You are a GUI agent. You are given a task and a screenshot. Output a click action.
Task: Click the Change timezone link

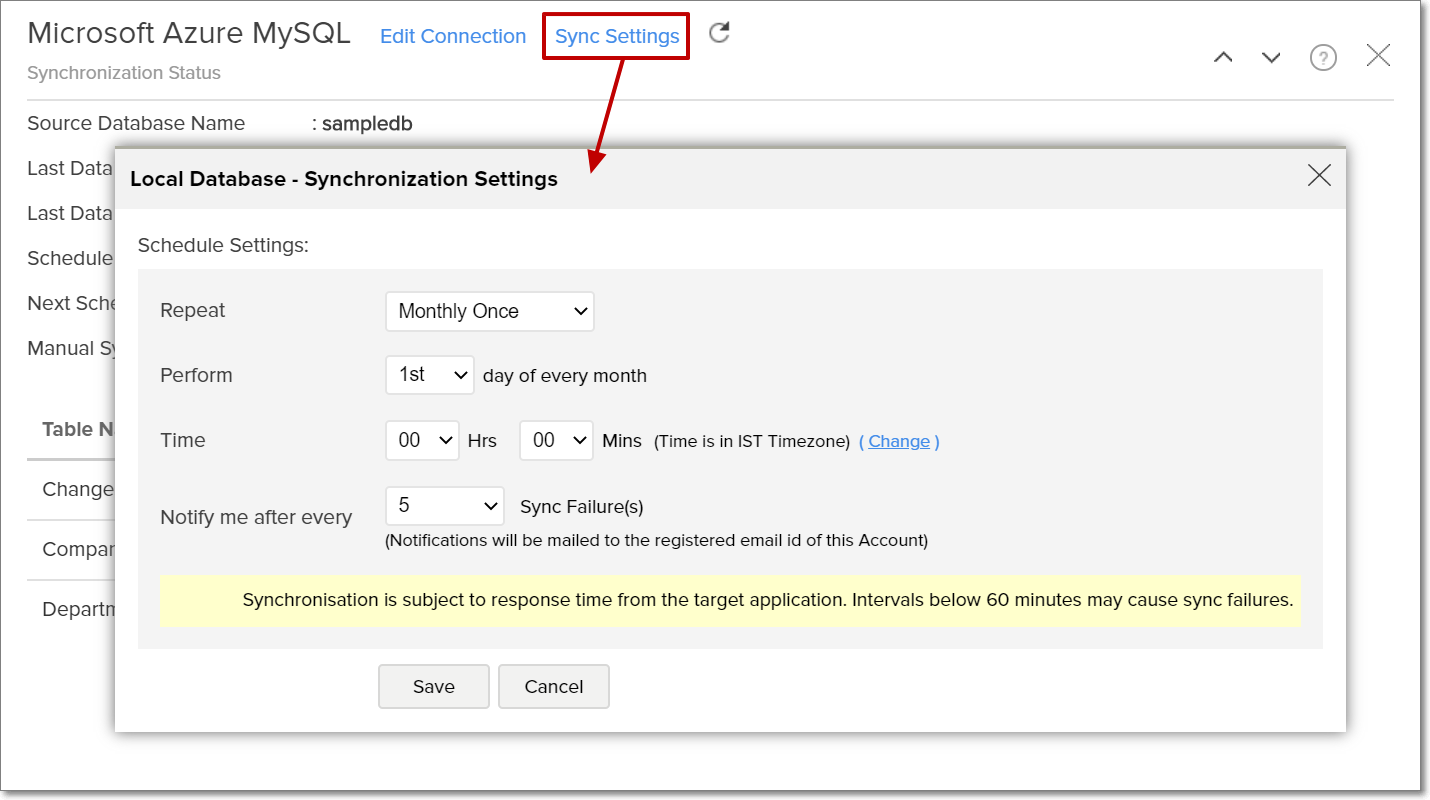tap(898, 441)
